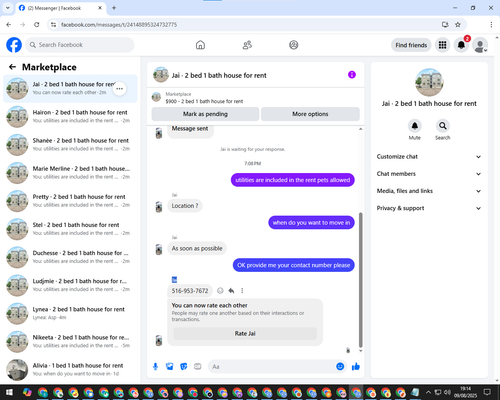
Task: Open Hairon's conversation
Action: pyautogui.click(x=70, y=117)
